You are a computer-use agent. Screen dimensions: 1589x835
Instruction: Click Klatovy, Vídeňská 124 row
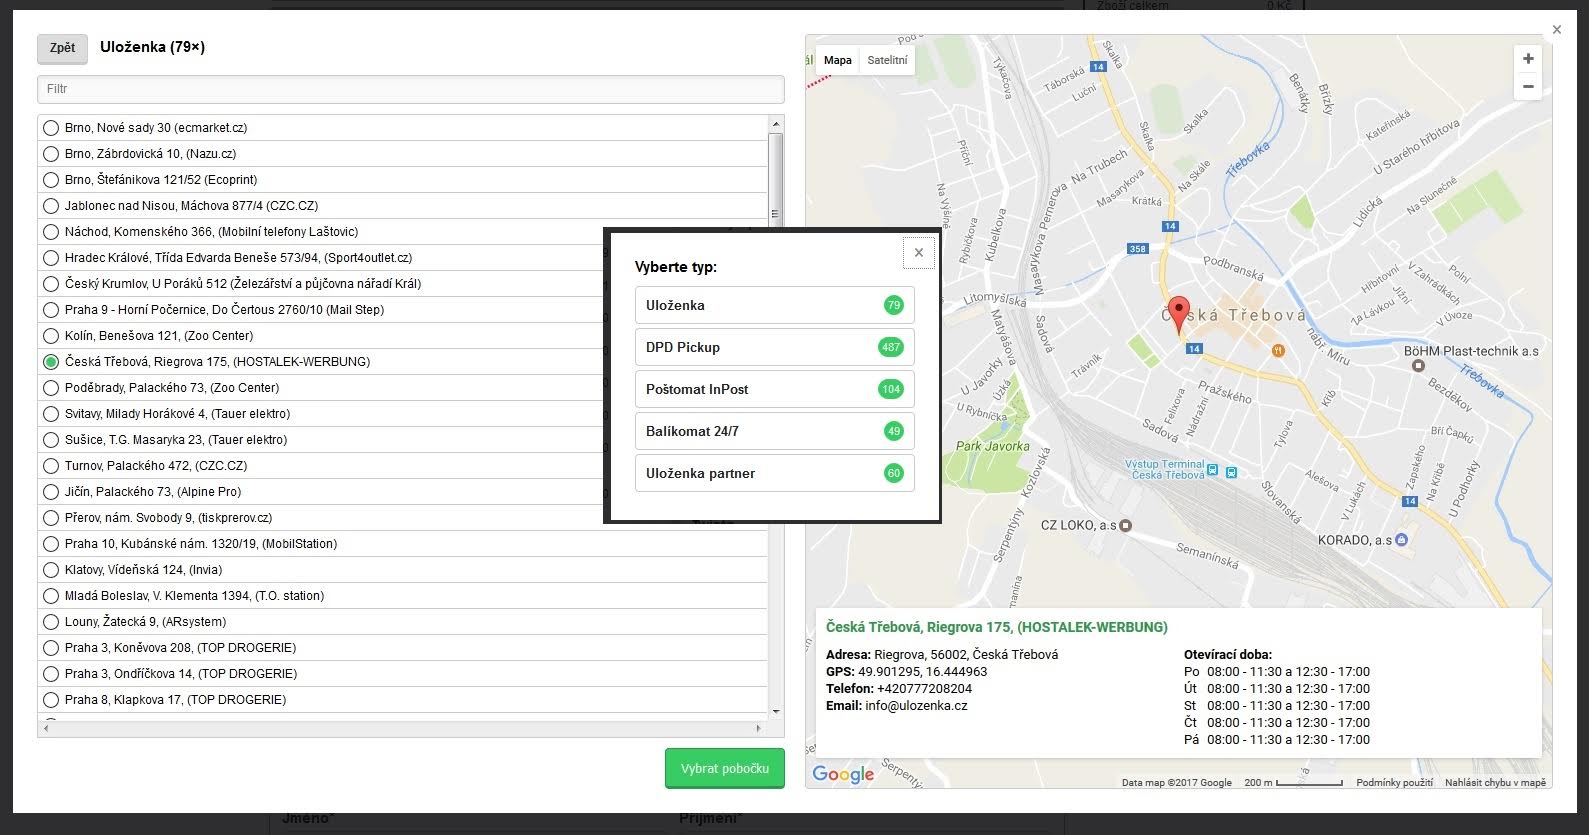tap(403, 570)
